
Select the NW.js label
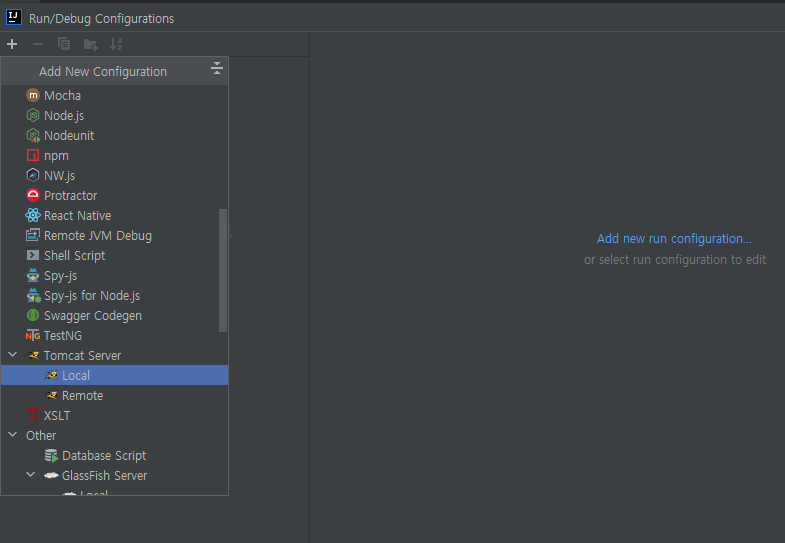pos(60,176)
